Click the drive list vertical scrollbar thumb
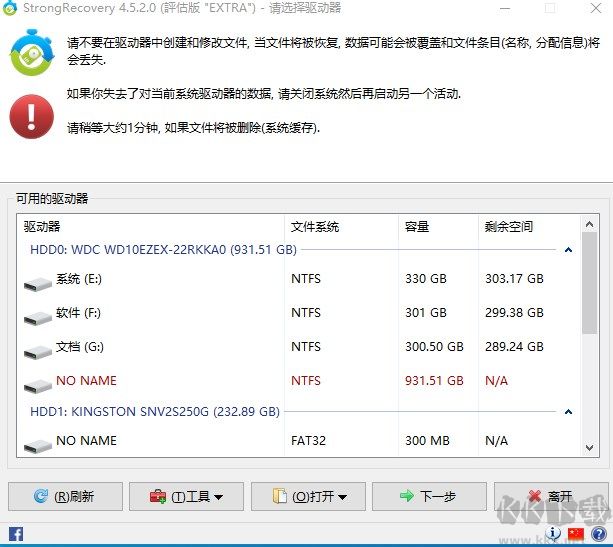613x547 pixels. click(590, 283)
